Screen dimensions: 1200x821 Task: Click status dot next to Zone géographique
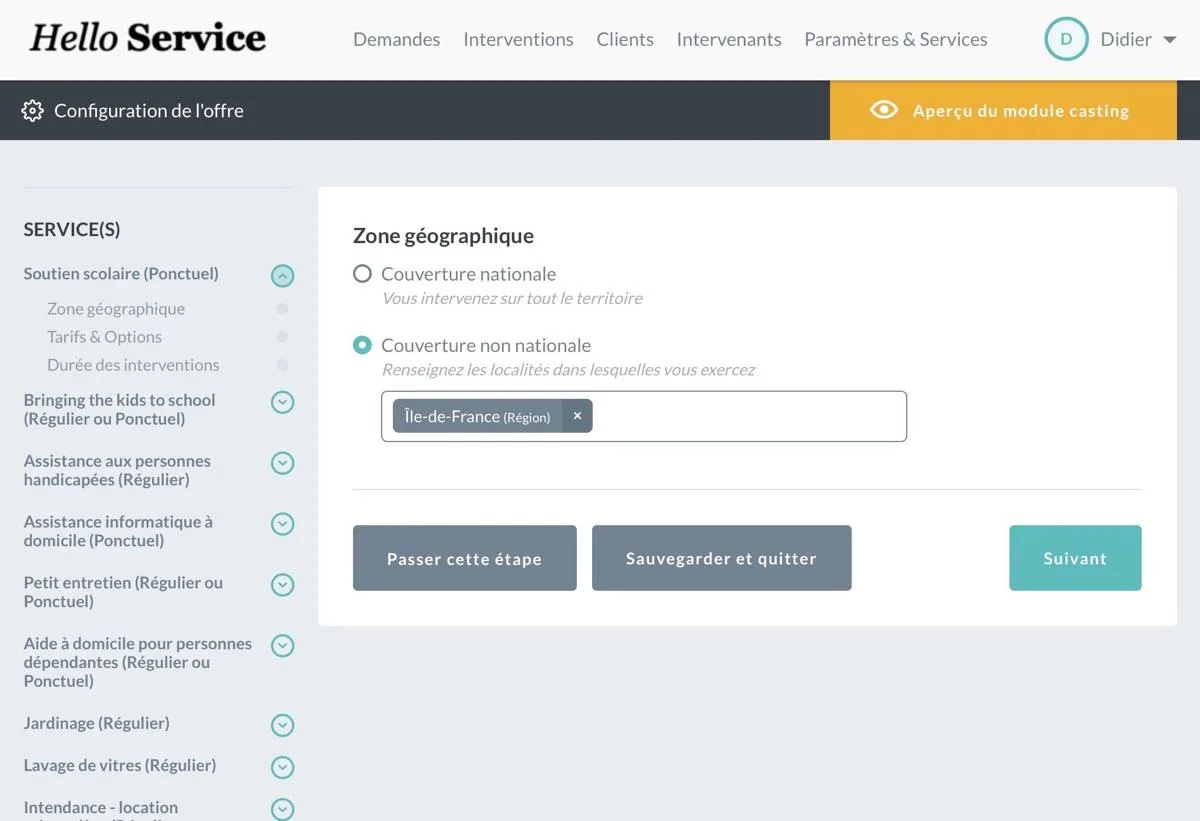click(x=283, y=309)
